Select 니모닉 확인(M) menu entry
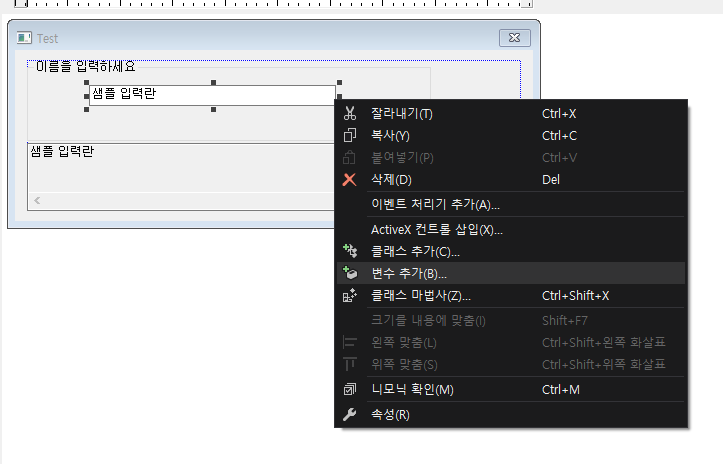 click(510, 389)
